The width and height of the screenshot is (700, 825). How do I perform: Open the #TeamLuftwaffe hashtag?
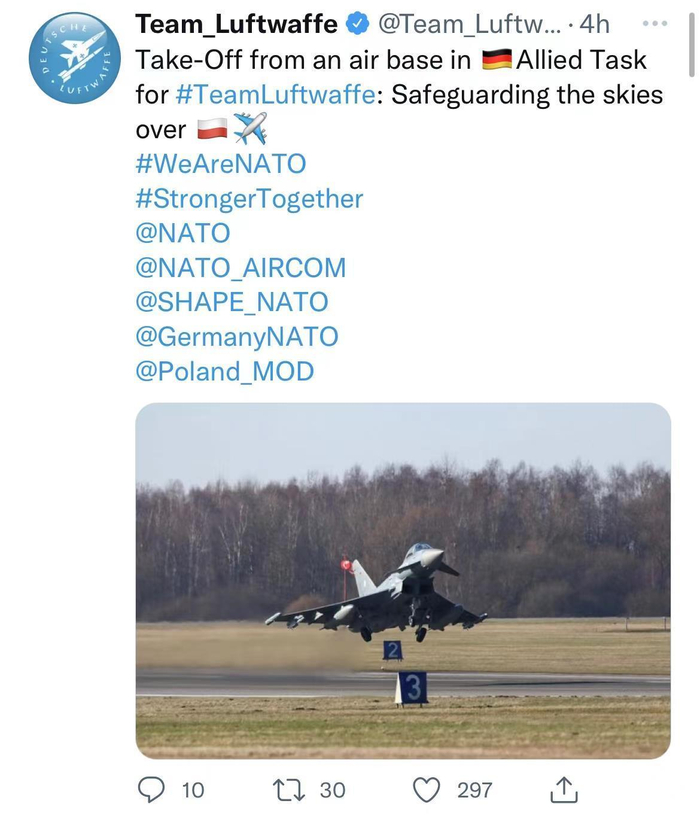pos(276,95)
